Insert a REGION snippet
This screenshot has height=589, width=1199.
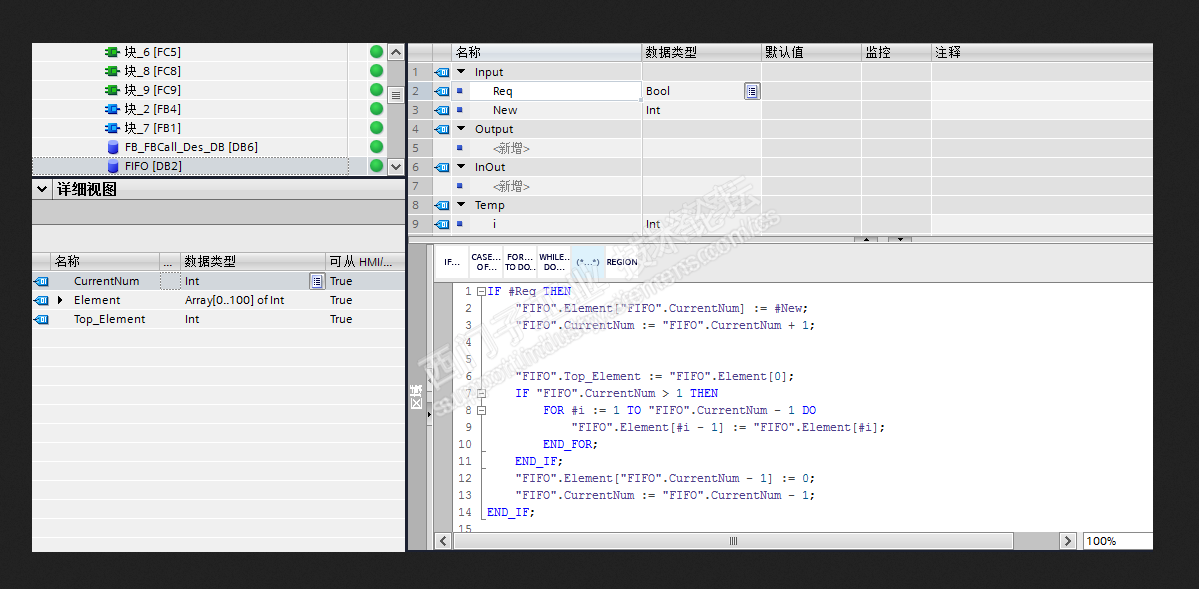pos(622,262)
